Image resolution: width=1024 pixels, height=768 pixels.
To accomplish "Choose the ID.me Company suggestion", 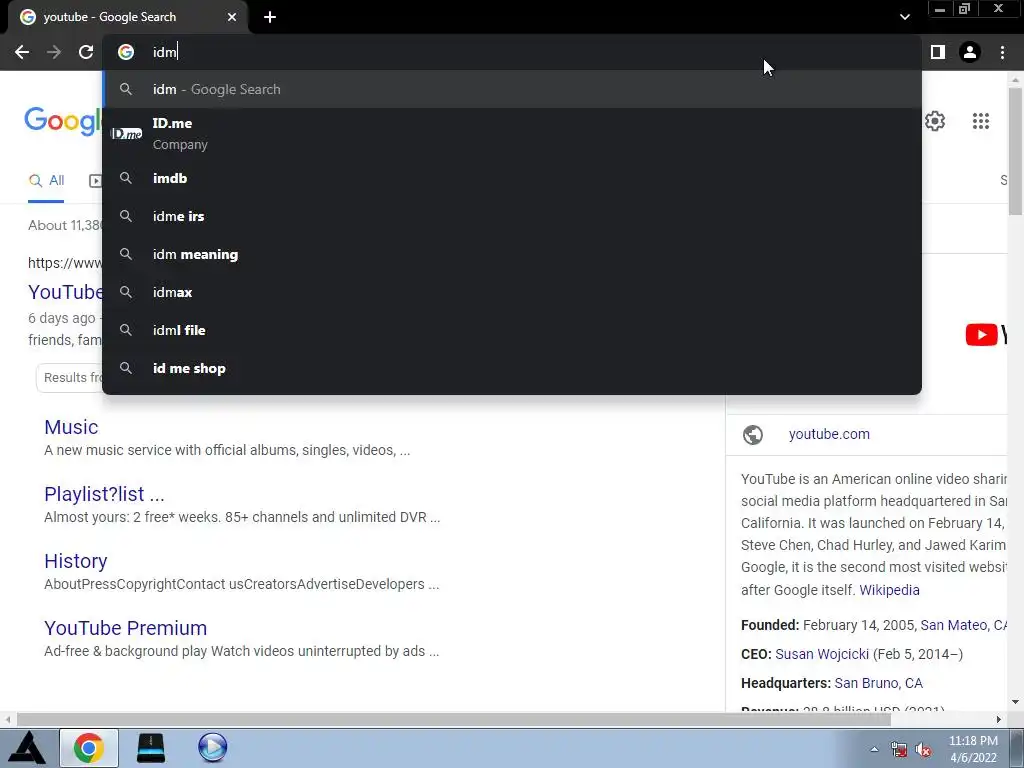I will pos(512,134).
